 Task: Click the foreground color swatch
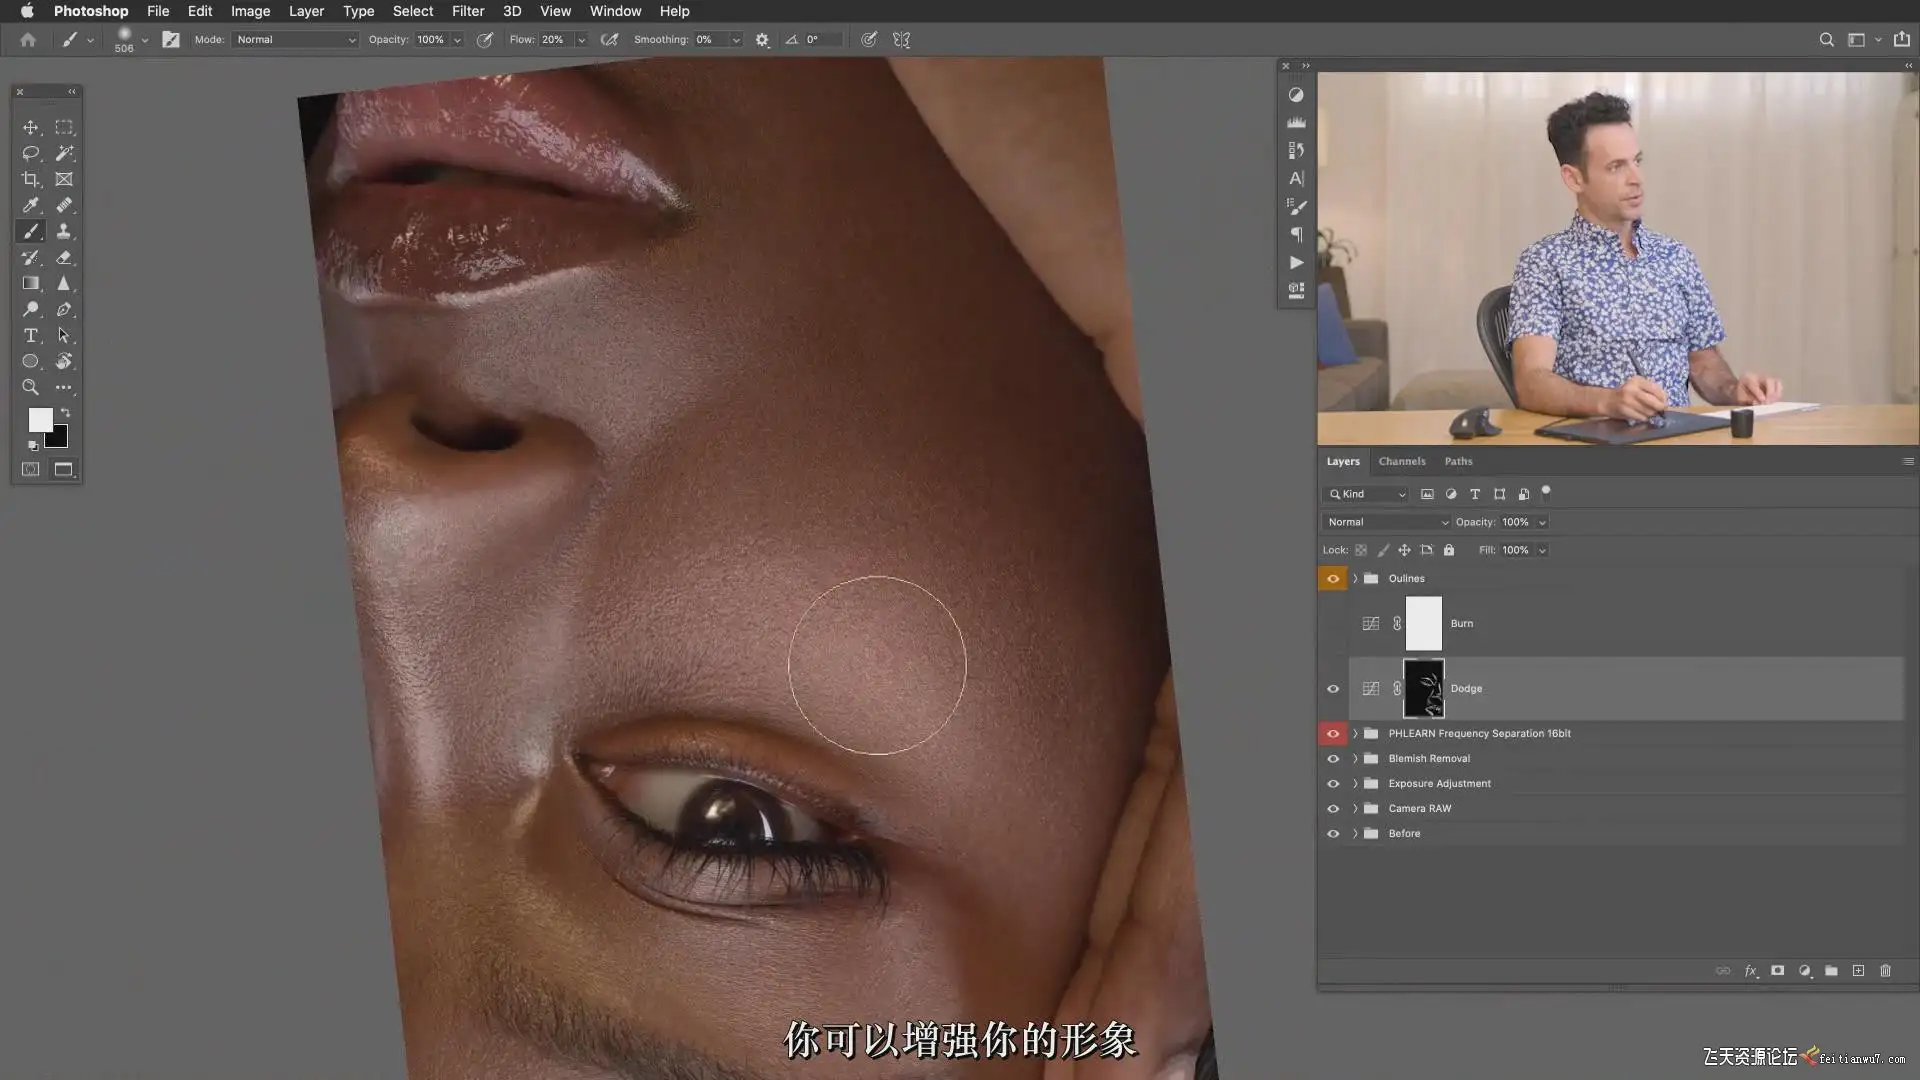39,419
